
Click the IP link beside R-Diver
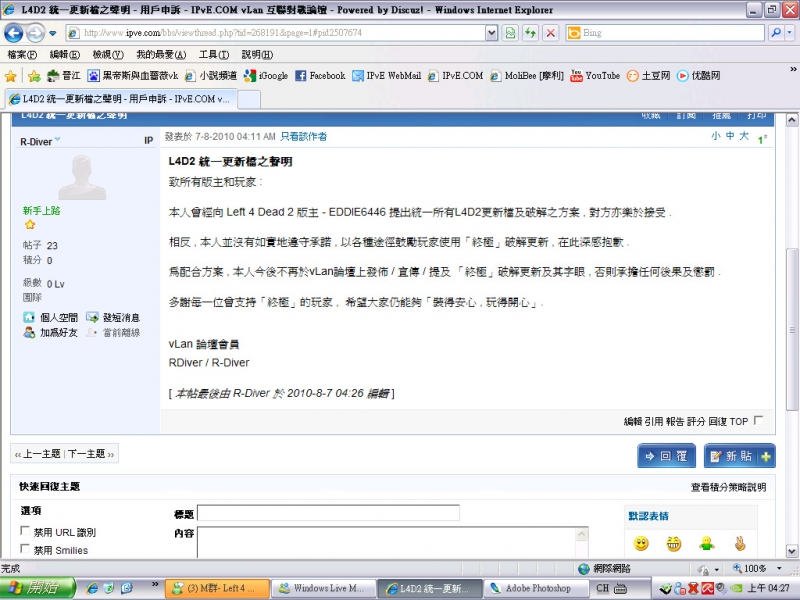click(148, 140)
